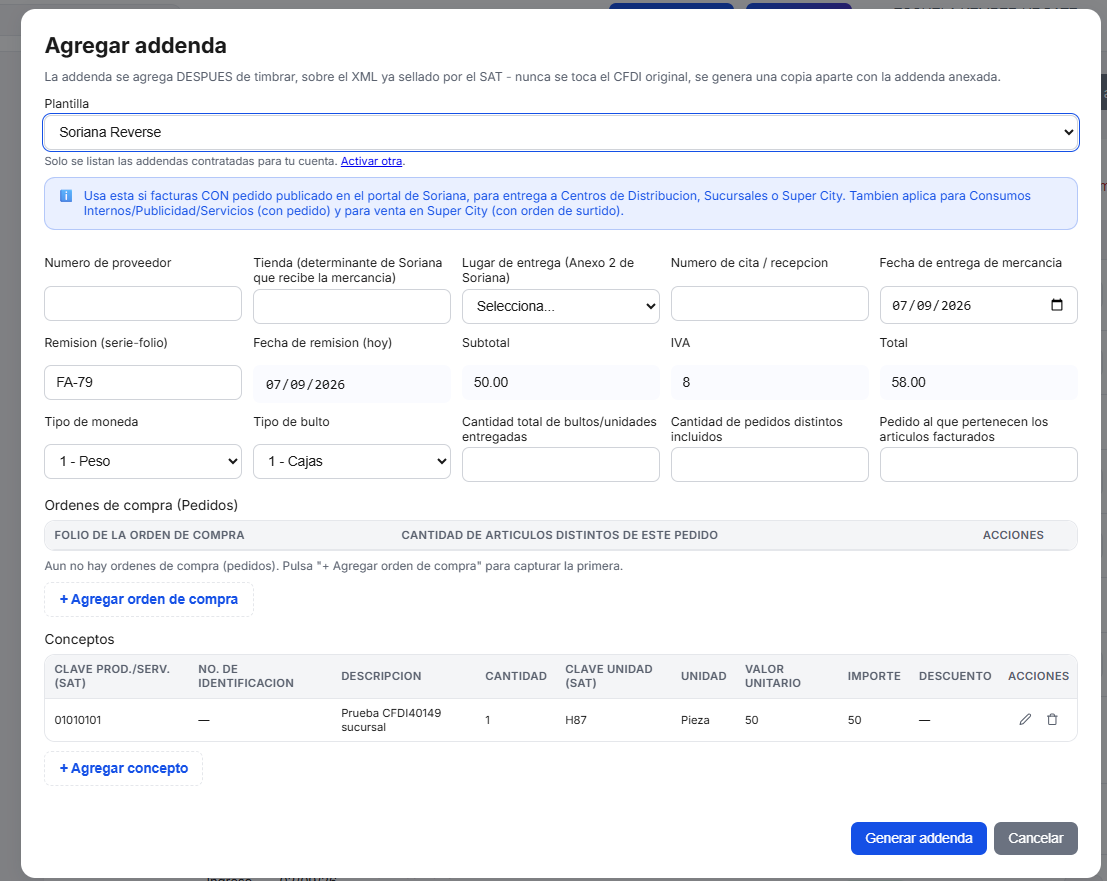
Task: Delete the Prueba CFDI40149 concept with trash icon
Action: click(1052, 719)
